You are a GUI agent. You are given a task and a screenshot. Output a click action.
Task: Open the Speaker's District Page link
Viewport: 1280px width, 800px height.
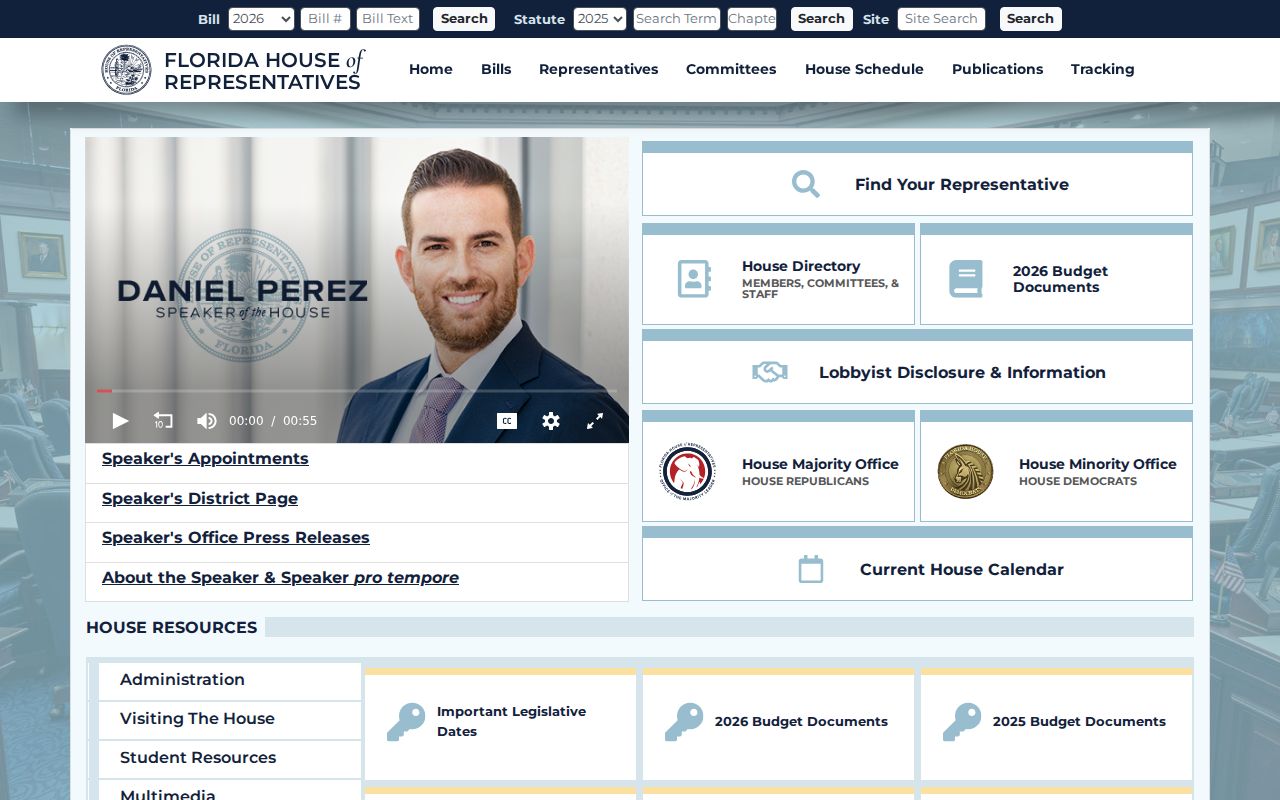200,499
